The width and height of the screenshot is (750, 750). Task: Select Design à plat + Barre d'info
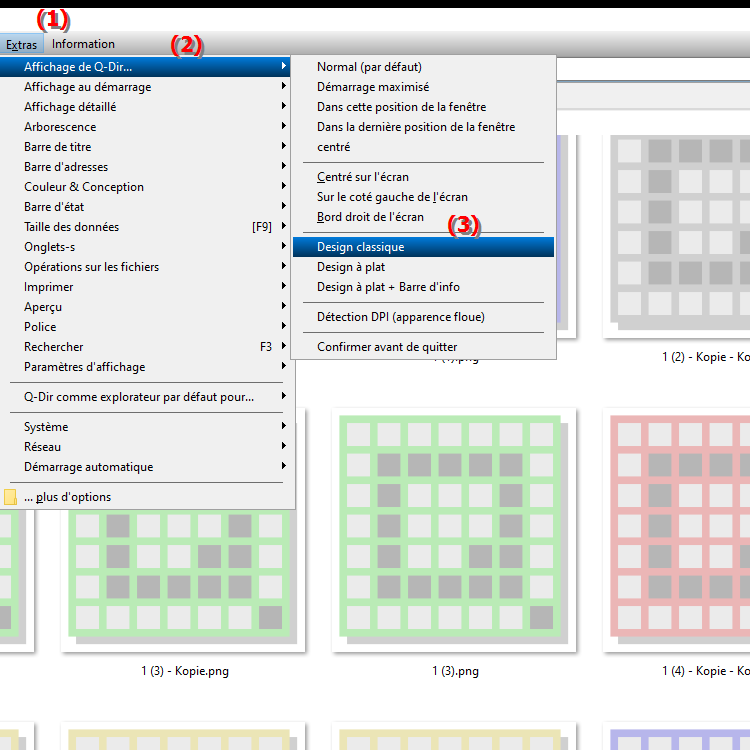coord(423,287)
